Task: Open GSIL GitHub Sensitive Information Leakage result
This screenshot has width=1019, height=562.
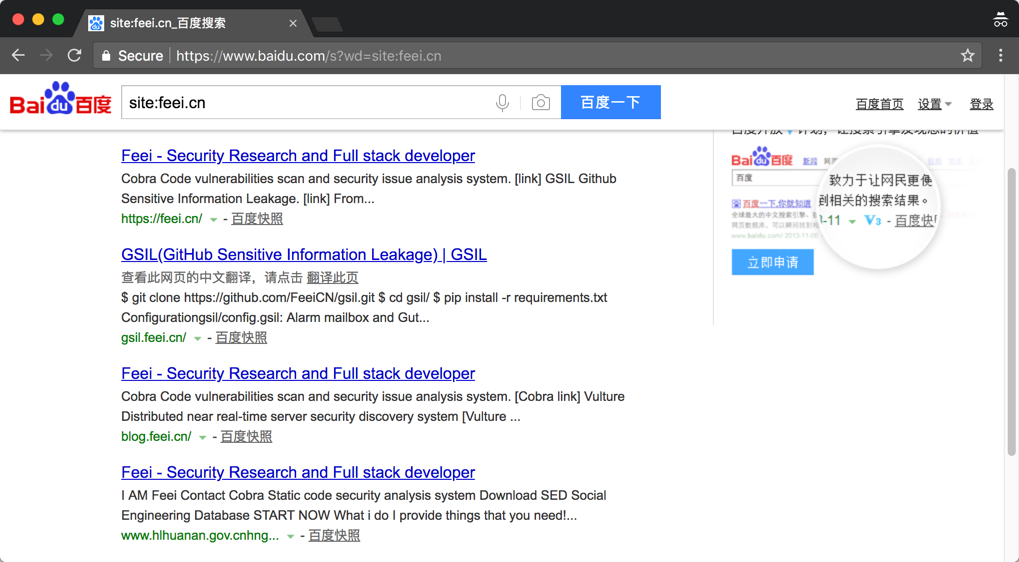Action: coord(303,255)
